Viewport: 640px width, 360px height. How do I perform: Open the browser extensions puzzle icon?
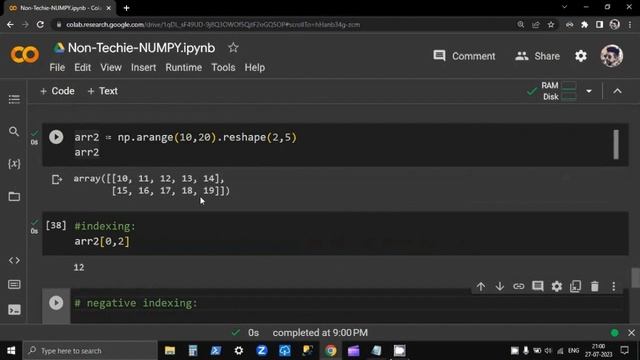tap(584, 24)
